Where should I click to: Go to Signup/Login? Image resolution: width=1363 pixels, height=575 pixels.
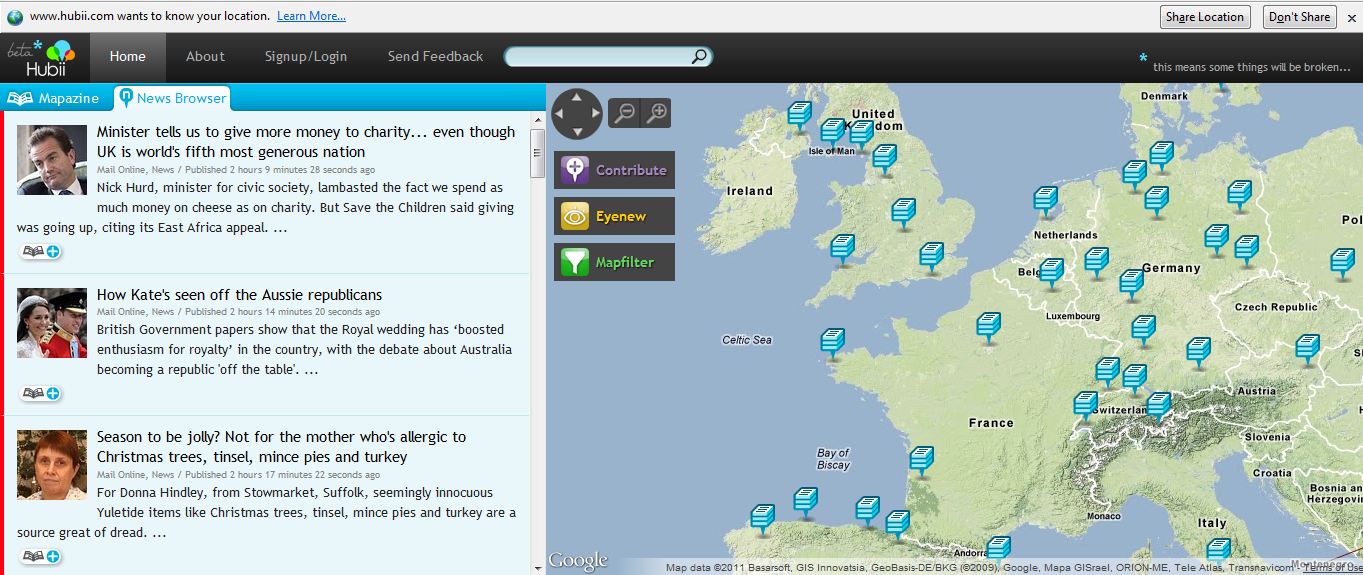click(306, 57)
